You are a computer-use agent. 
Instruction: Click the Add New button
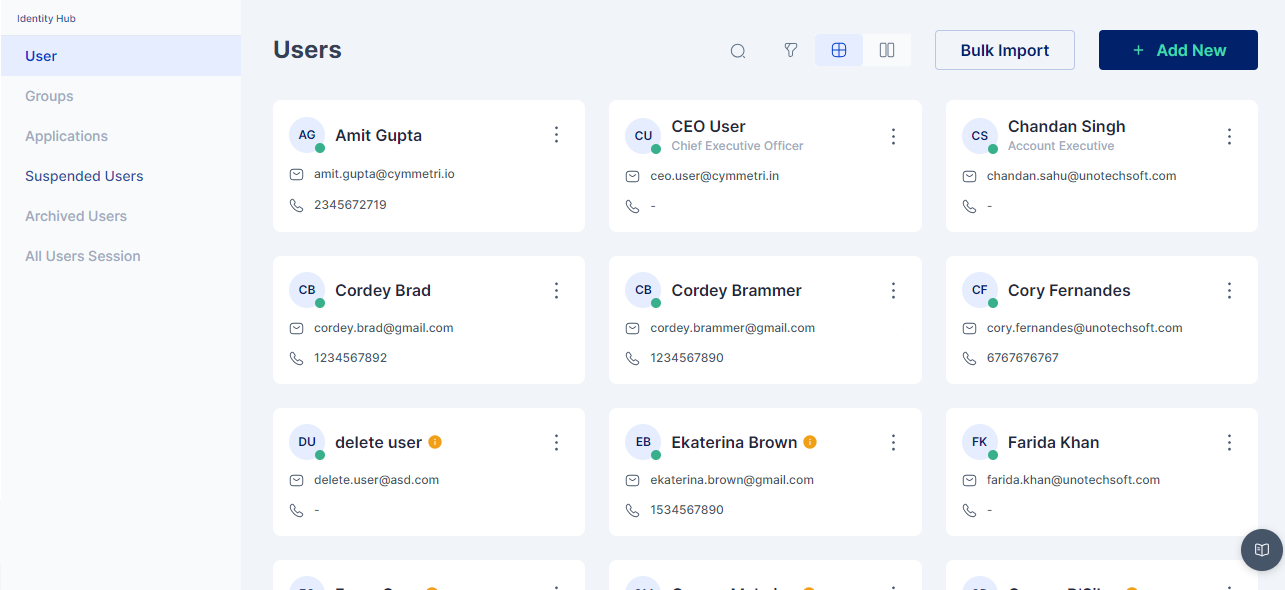coord(1178,50)
